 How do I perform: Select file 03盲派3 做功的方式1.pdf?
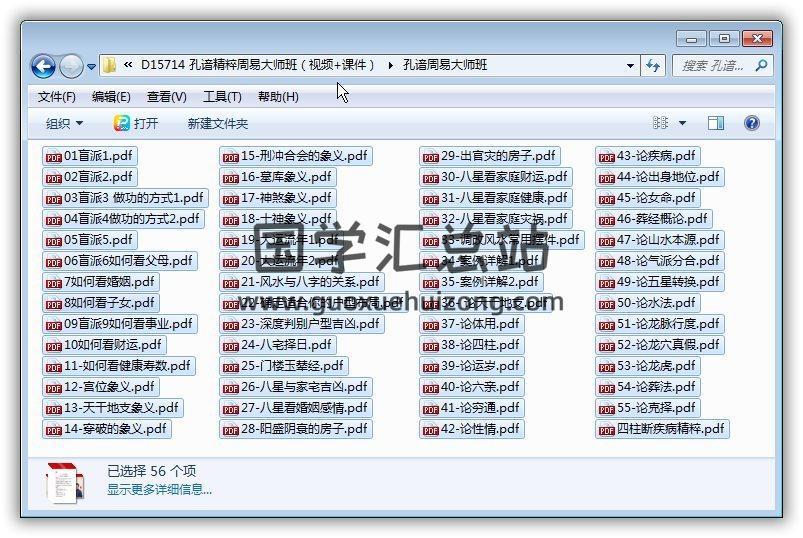(125, 198)
